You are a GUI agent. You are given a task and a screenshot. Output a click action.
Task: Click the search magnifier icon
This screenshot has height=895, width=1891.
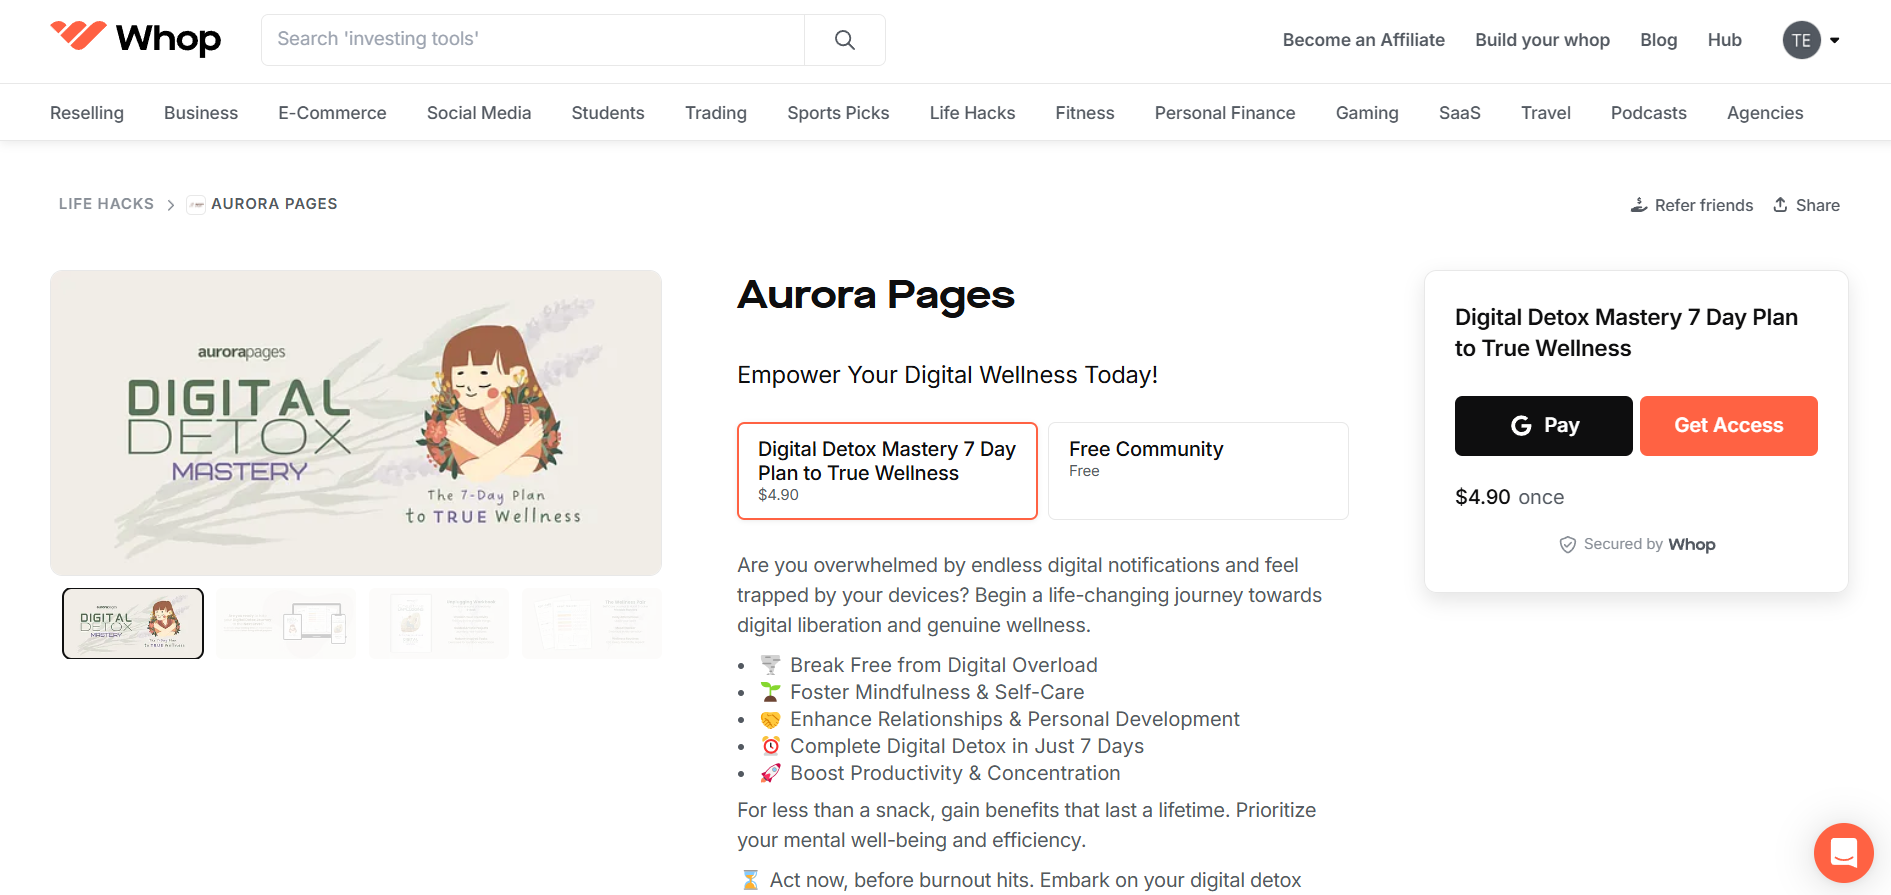[845, 40]
